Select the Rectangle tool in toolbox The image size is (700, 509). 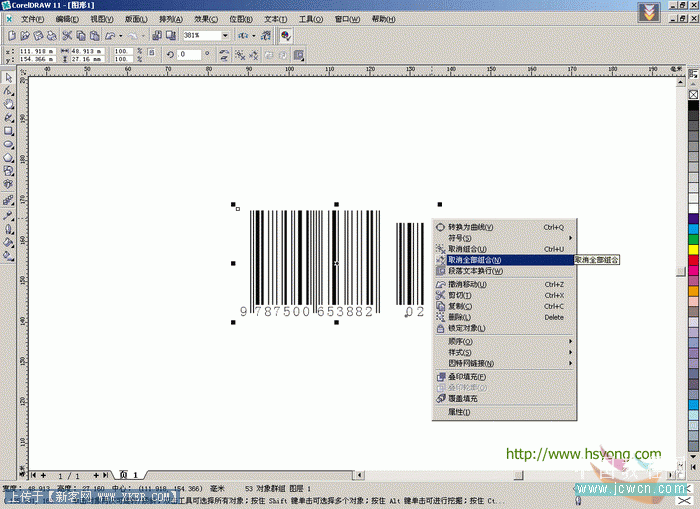pyautogui.click(x=9, y=130)
